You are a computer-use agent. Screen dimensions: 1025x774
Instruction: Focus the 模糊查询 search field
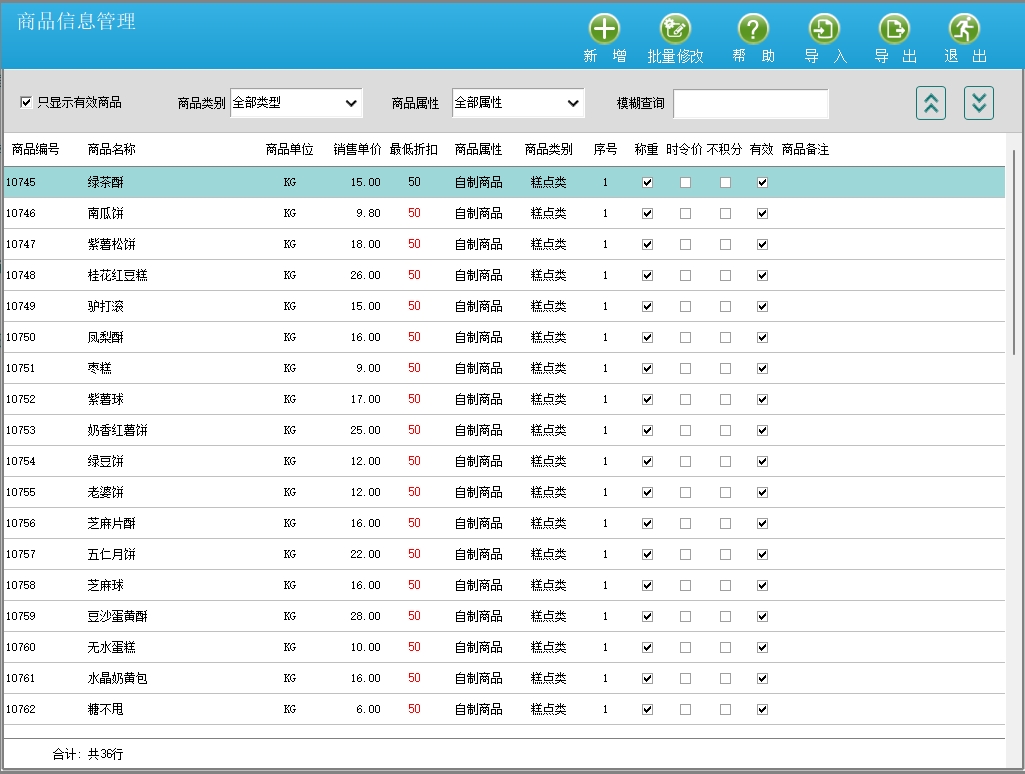pos(750,104)
